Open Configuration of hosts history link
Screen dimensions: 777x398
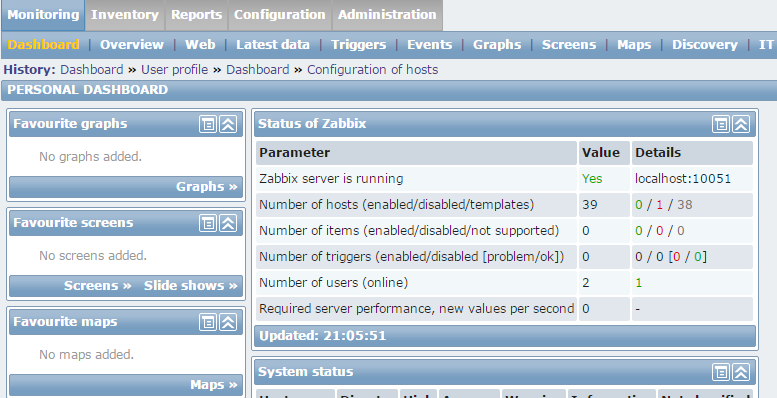pyautogui.click(x=373, y=70)
